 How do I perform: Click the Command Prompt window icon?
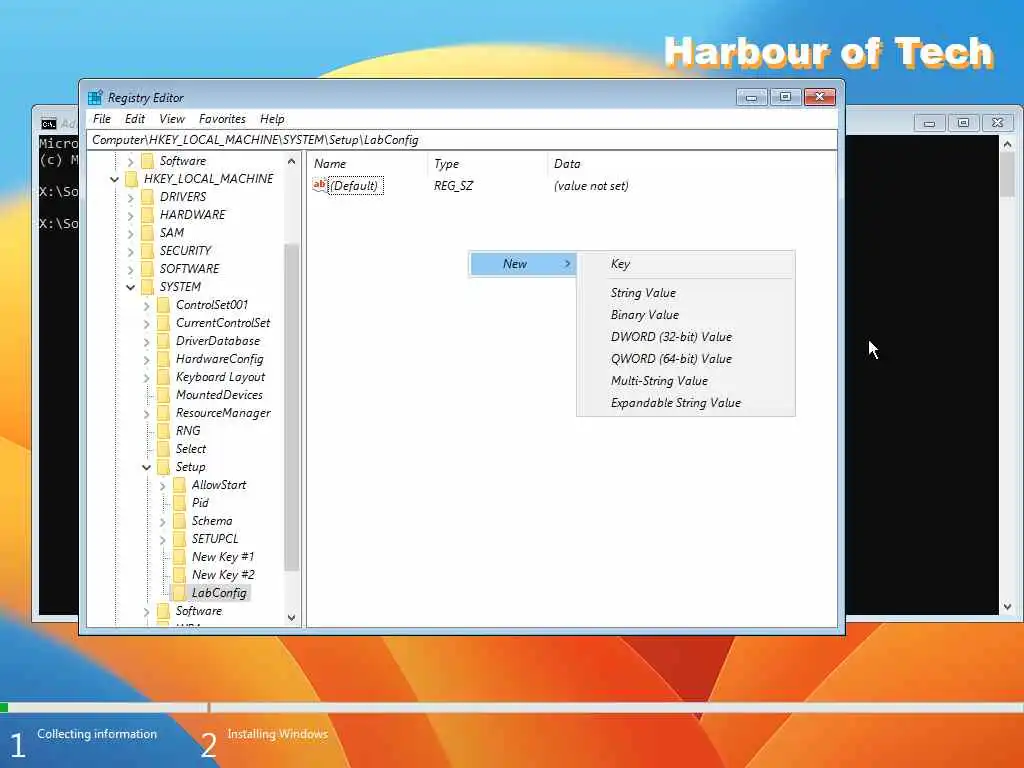(x=49, y=123)
